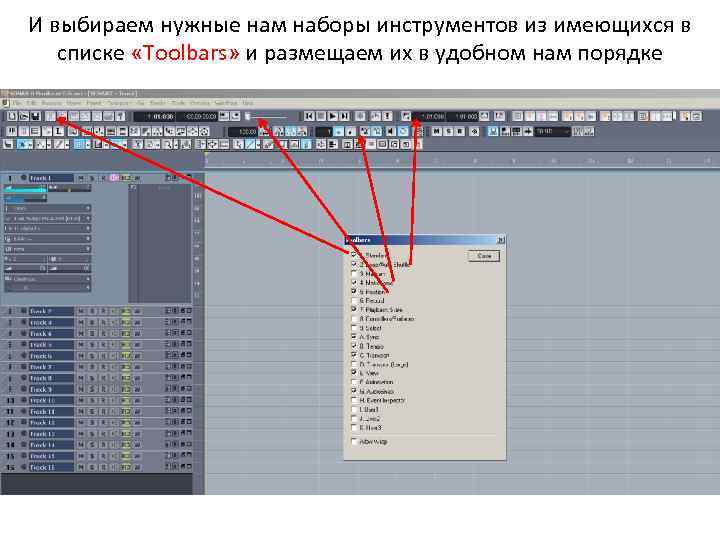The height and width of the screenshot is (540, 720).
Task: Toggle the Views toolbar checkbox
Action: point(354,373)
